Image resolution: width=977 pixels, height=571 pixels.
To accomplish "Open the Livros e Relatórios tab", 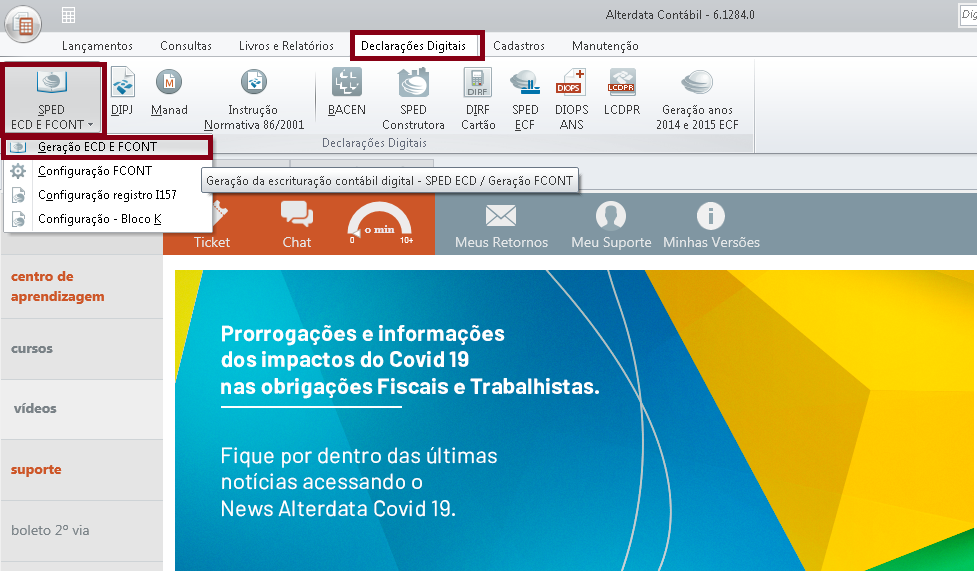I will point(286,46).
